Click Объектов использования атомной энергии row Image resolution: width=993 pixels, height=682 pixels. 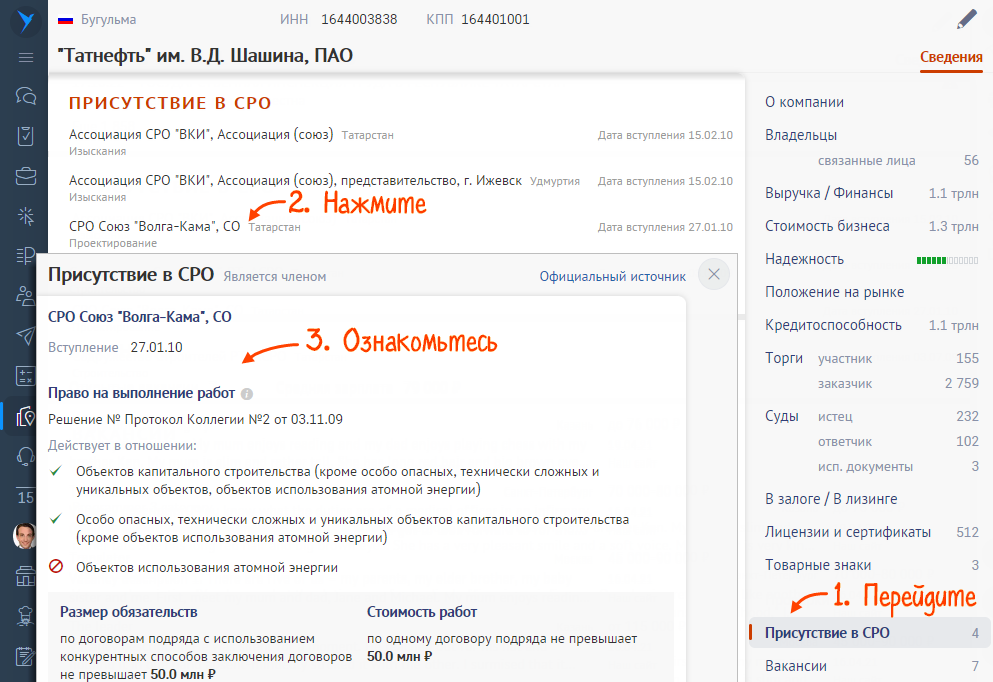pos(206,567)
